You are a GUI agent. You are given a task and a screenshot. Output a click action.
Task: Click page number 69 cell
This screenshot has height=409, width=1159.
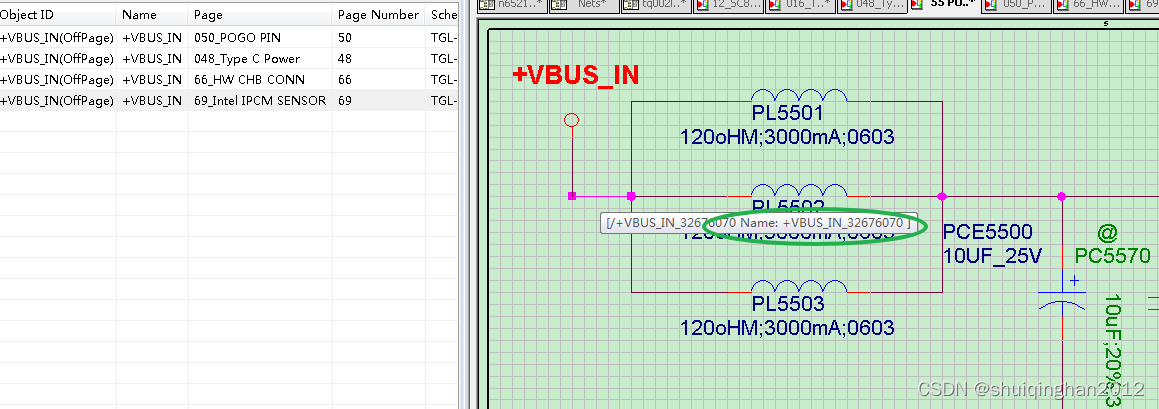click(x=344, y=101)
